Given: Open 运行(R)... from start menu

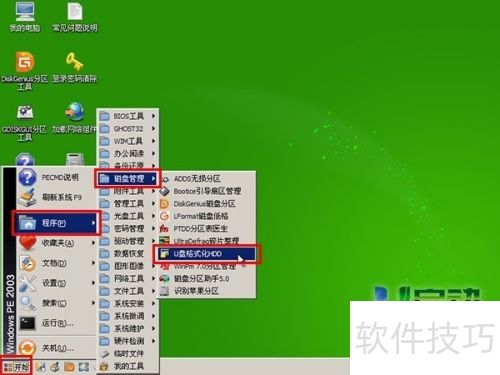Looking at the screenshot, I should (56, 323).
